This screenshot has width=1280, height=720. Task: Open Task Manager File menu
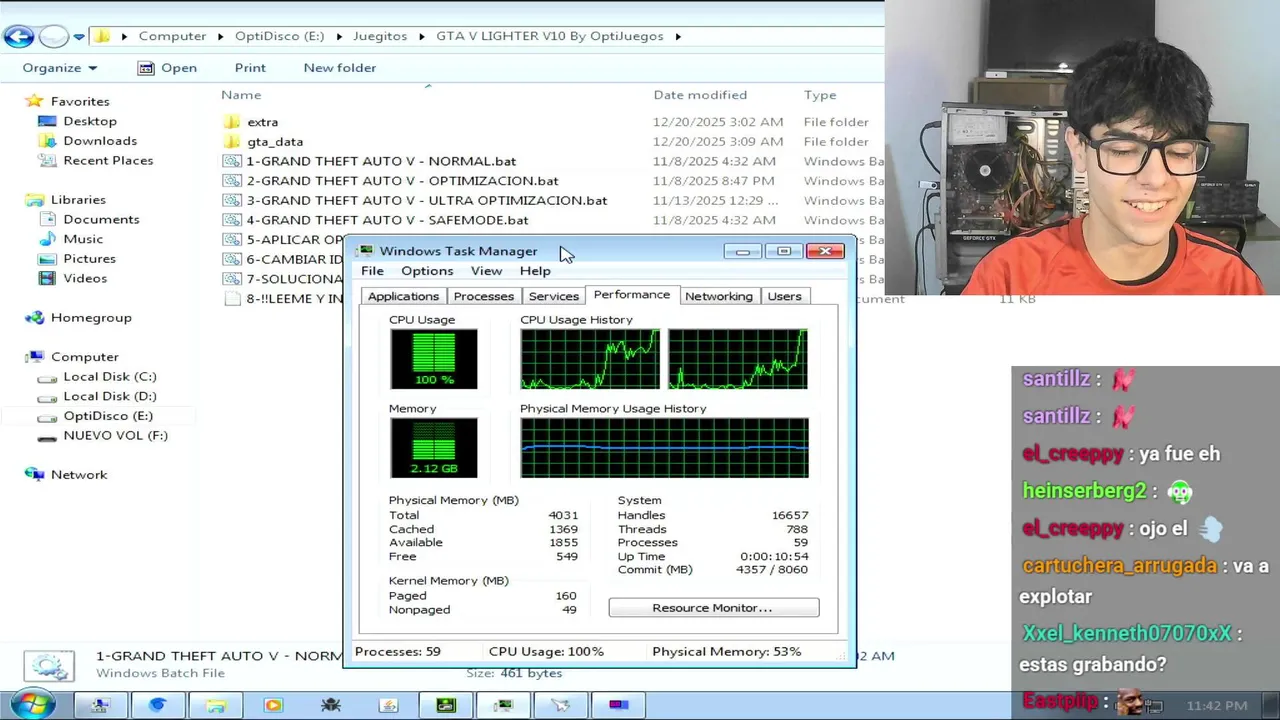(x=372, y=271)
